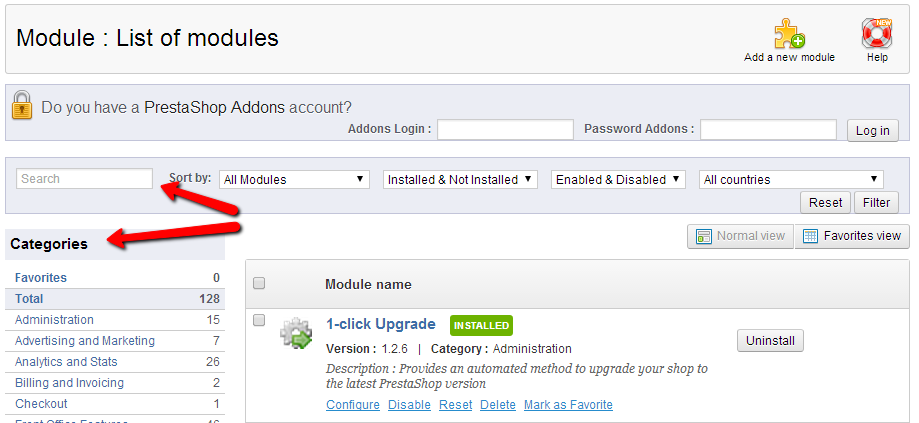This screenshot has width=919, height=423.
Task: Check the 1-click Upgrade module checkbox
Action: (x=259, y=320)
